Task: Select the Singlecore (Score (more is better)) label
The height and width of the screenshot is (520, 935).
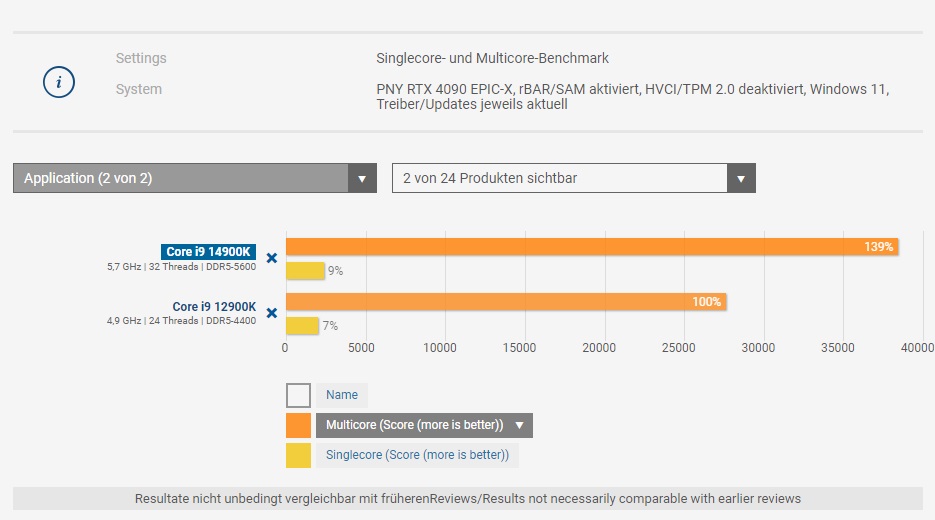Action: tap(417, 455)
